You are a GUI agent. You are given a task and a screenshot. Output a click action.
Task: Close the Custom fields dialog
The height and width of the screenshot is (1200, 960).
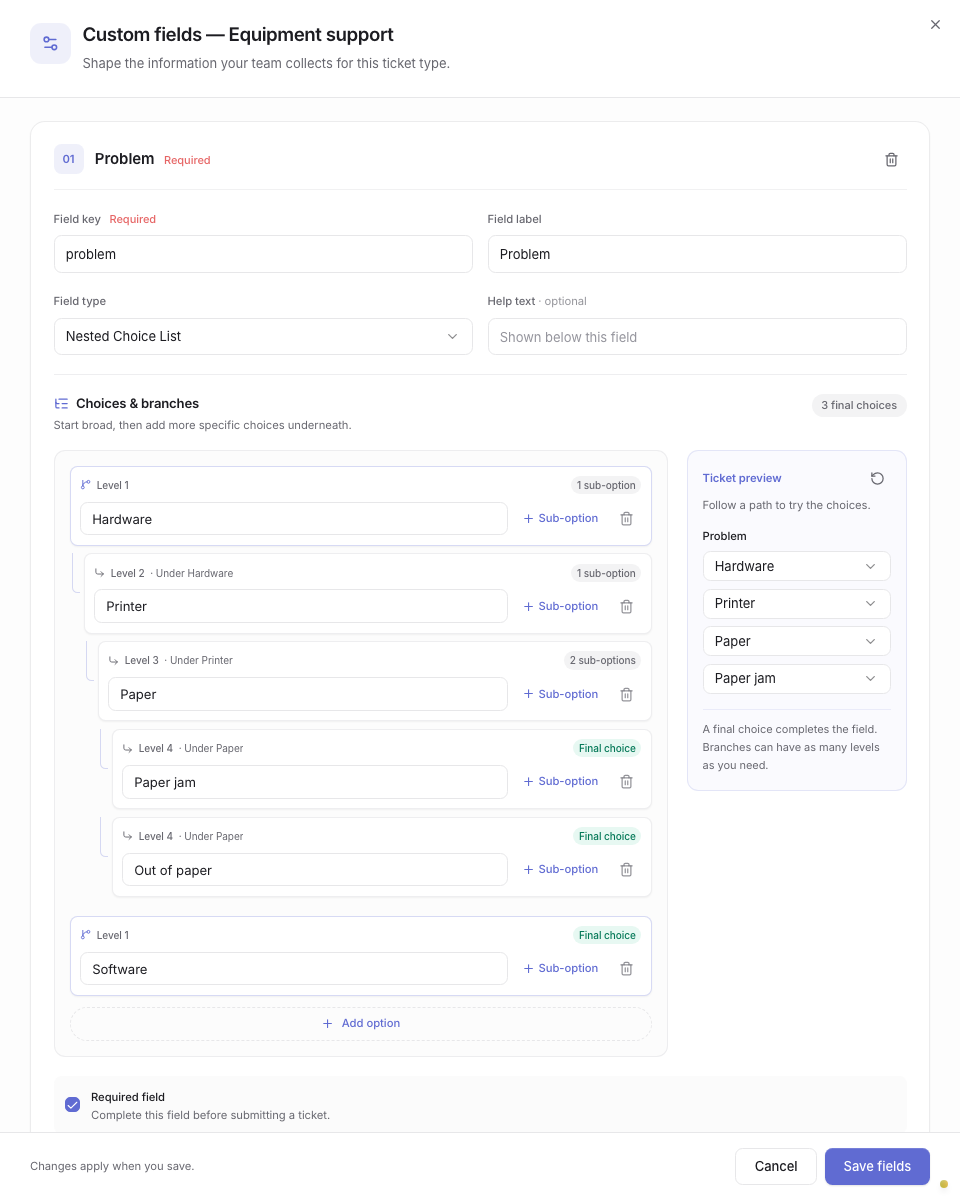[x=935, y=25]
